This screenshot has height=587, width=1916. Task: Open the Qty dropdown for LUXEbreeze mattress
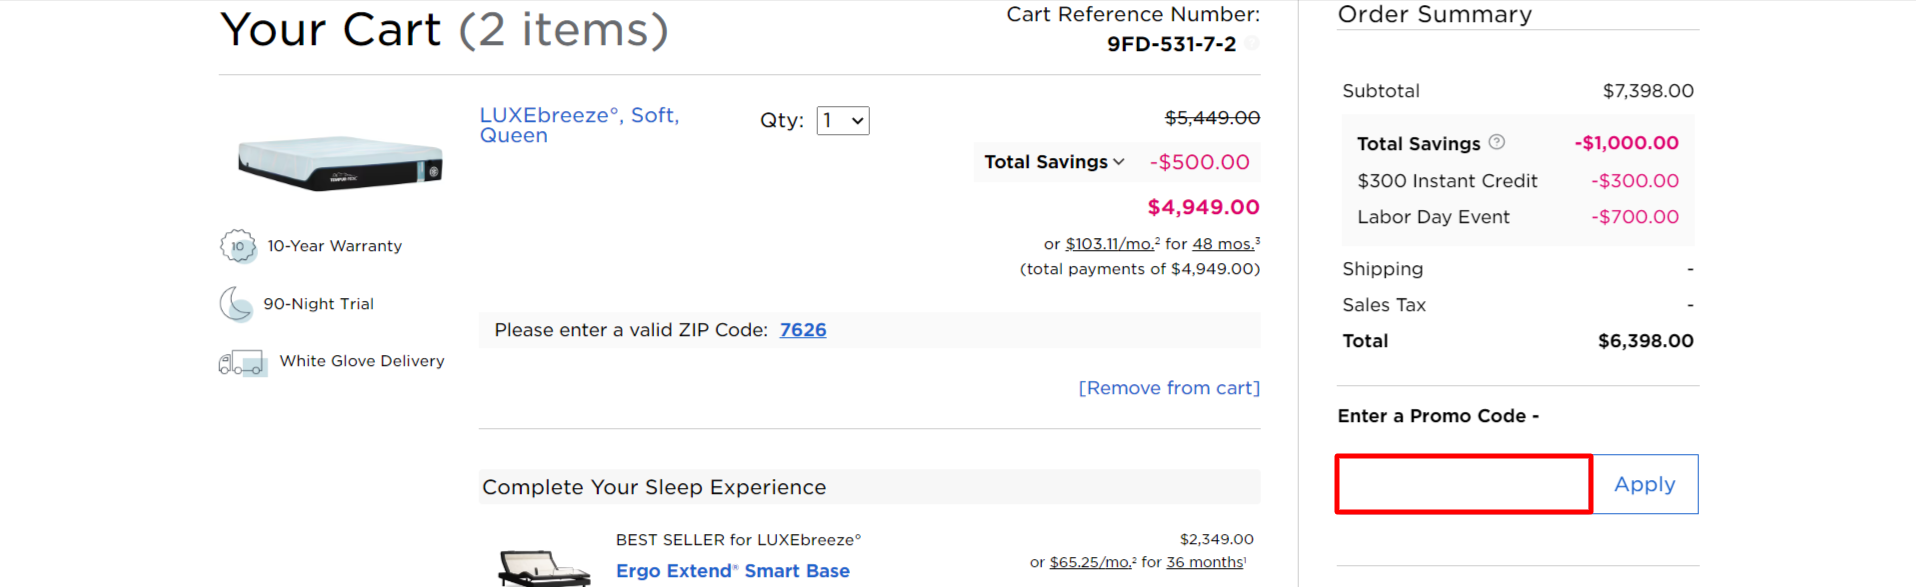pos(843,121)
